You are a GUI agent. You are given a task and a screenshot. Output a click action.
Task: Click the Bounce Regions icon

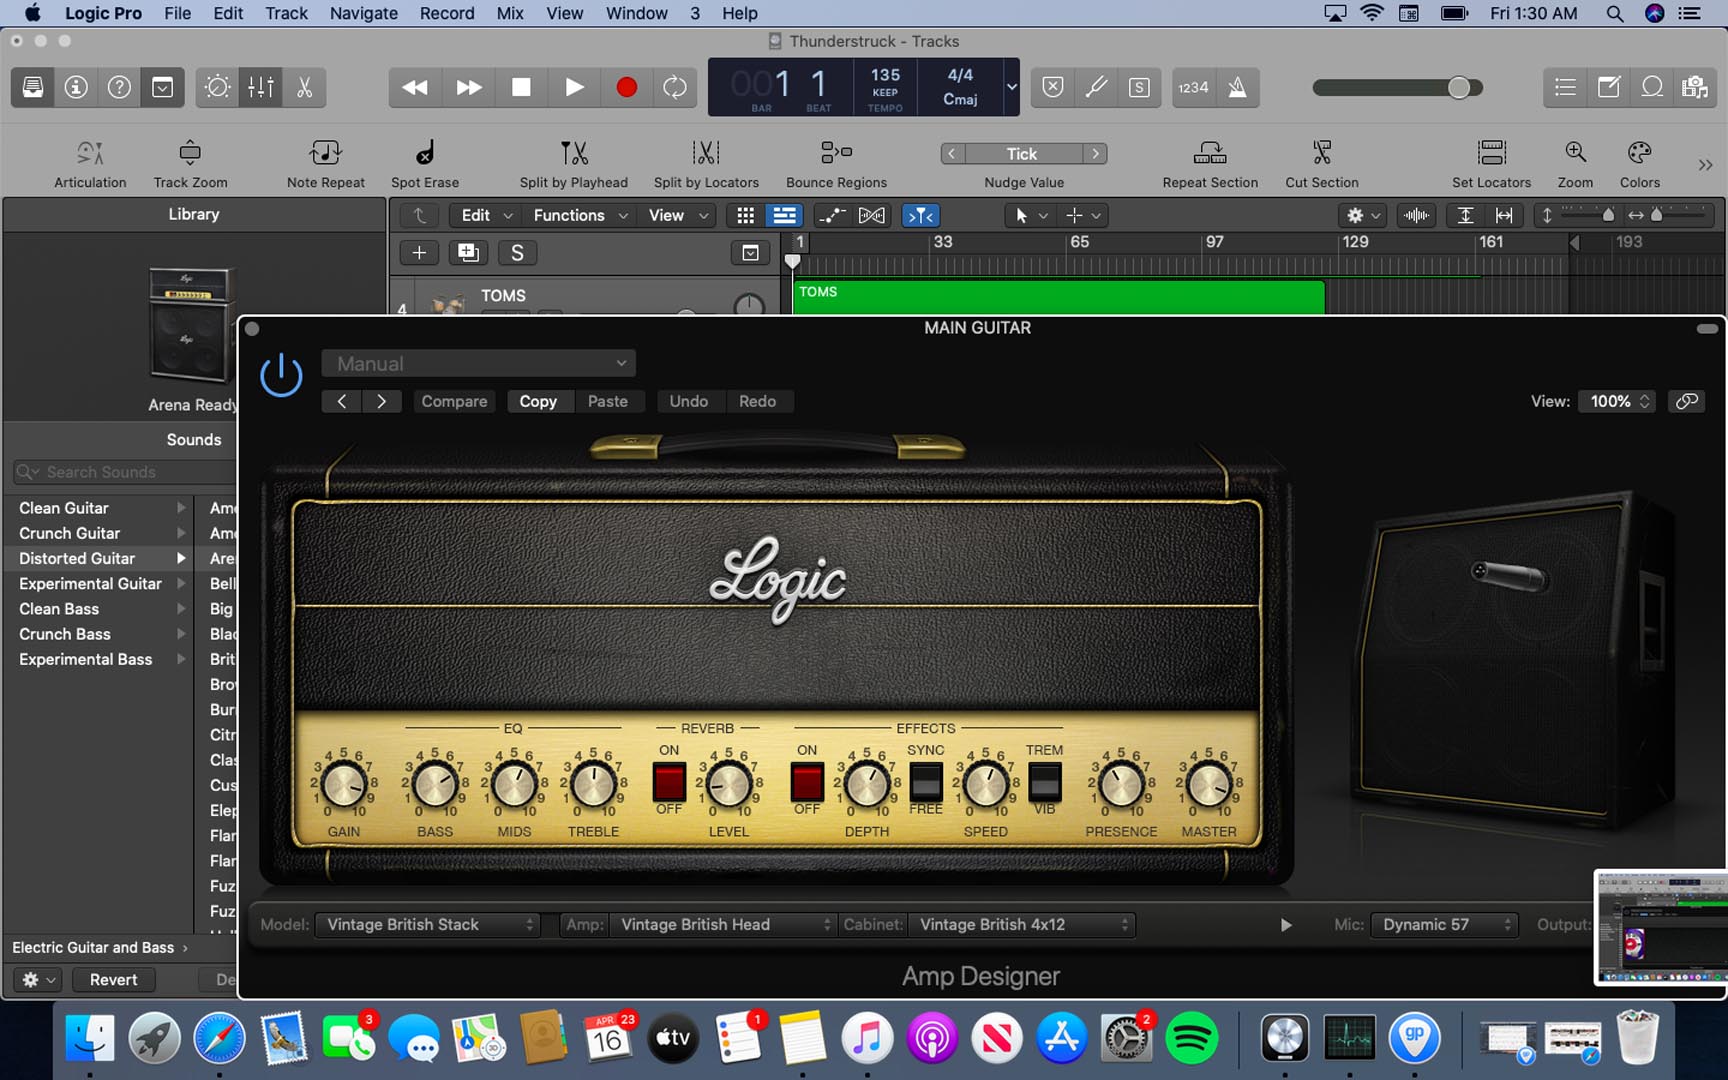tap(836, 153)
